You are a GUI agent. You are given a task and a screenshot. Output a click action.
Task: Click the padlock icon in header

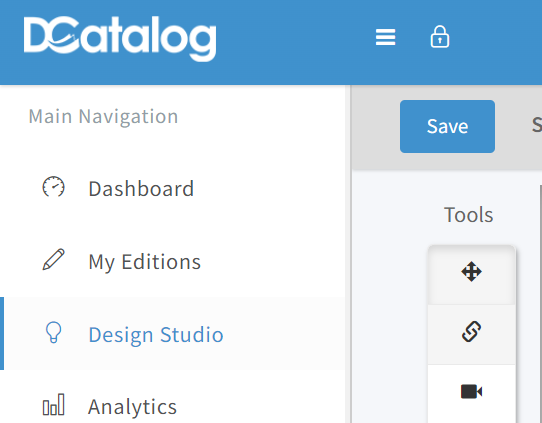[x=440, y=37]
